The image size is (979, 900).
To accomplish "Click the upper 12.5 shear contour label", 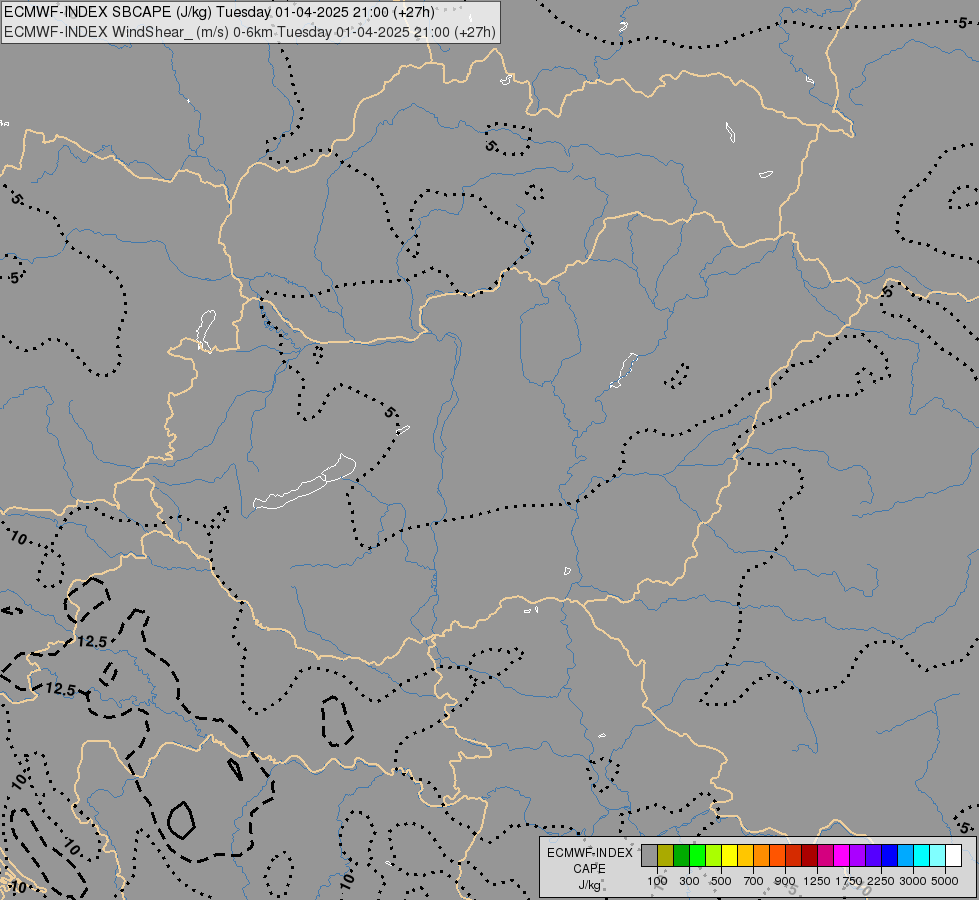I will [92, 641].
